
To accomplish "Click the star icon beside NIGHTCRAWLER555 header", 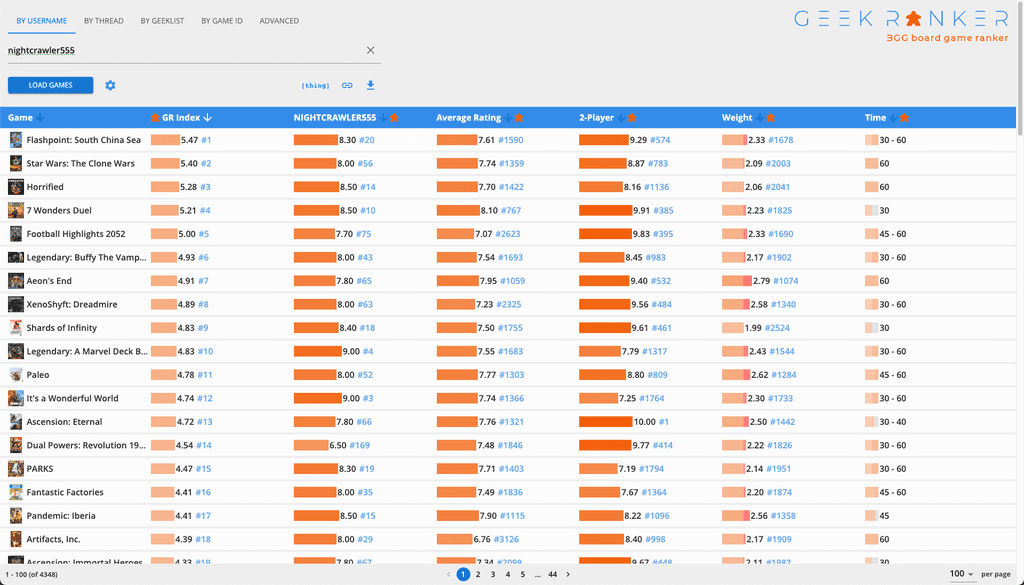I will (x=394, y=118).
